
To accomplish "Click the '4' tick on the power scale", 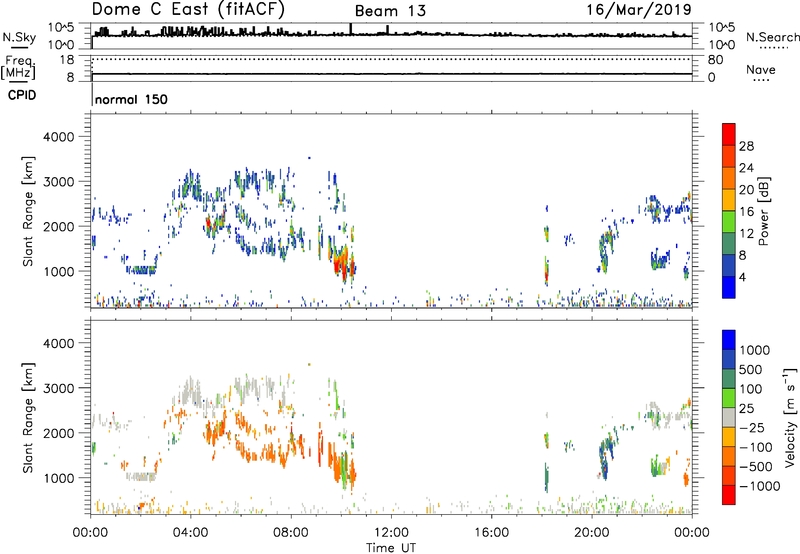I will coord(742,277).
